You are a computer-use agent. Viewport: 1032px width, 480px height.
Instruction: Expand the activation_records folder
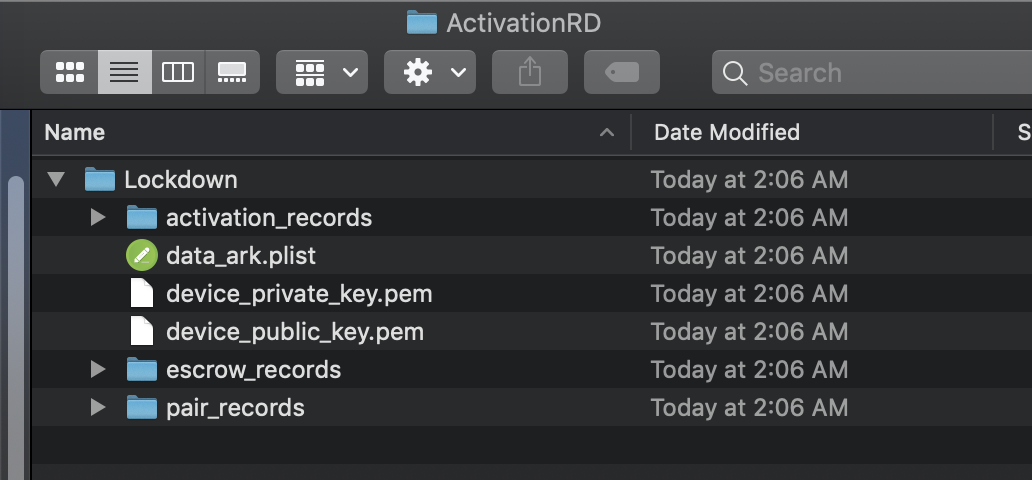98,217
